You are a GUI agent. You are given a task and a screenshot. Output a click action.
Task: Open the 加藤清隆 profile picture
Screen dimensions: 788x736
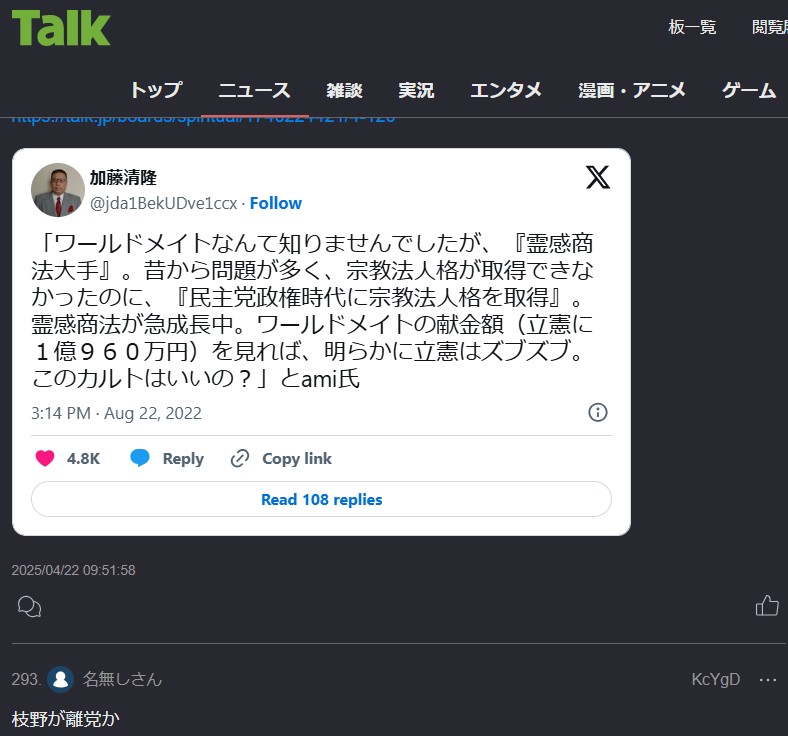pyautogui.click(x=58, y=190)
